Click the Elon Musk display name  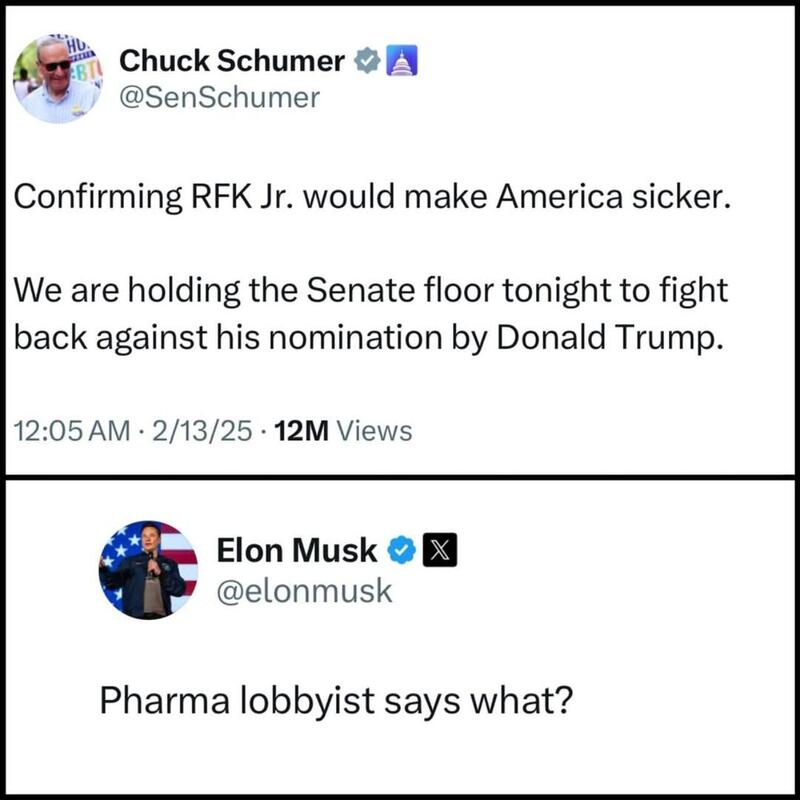298,550
